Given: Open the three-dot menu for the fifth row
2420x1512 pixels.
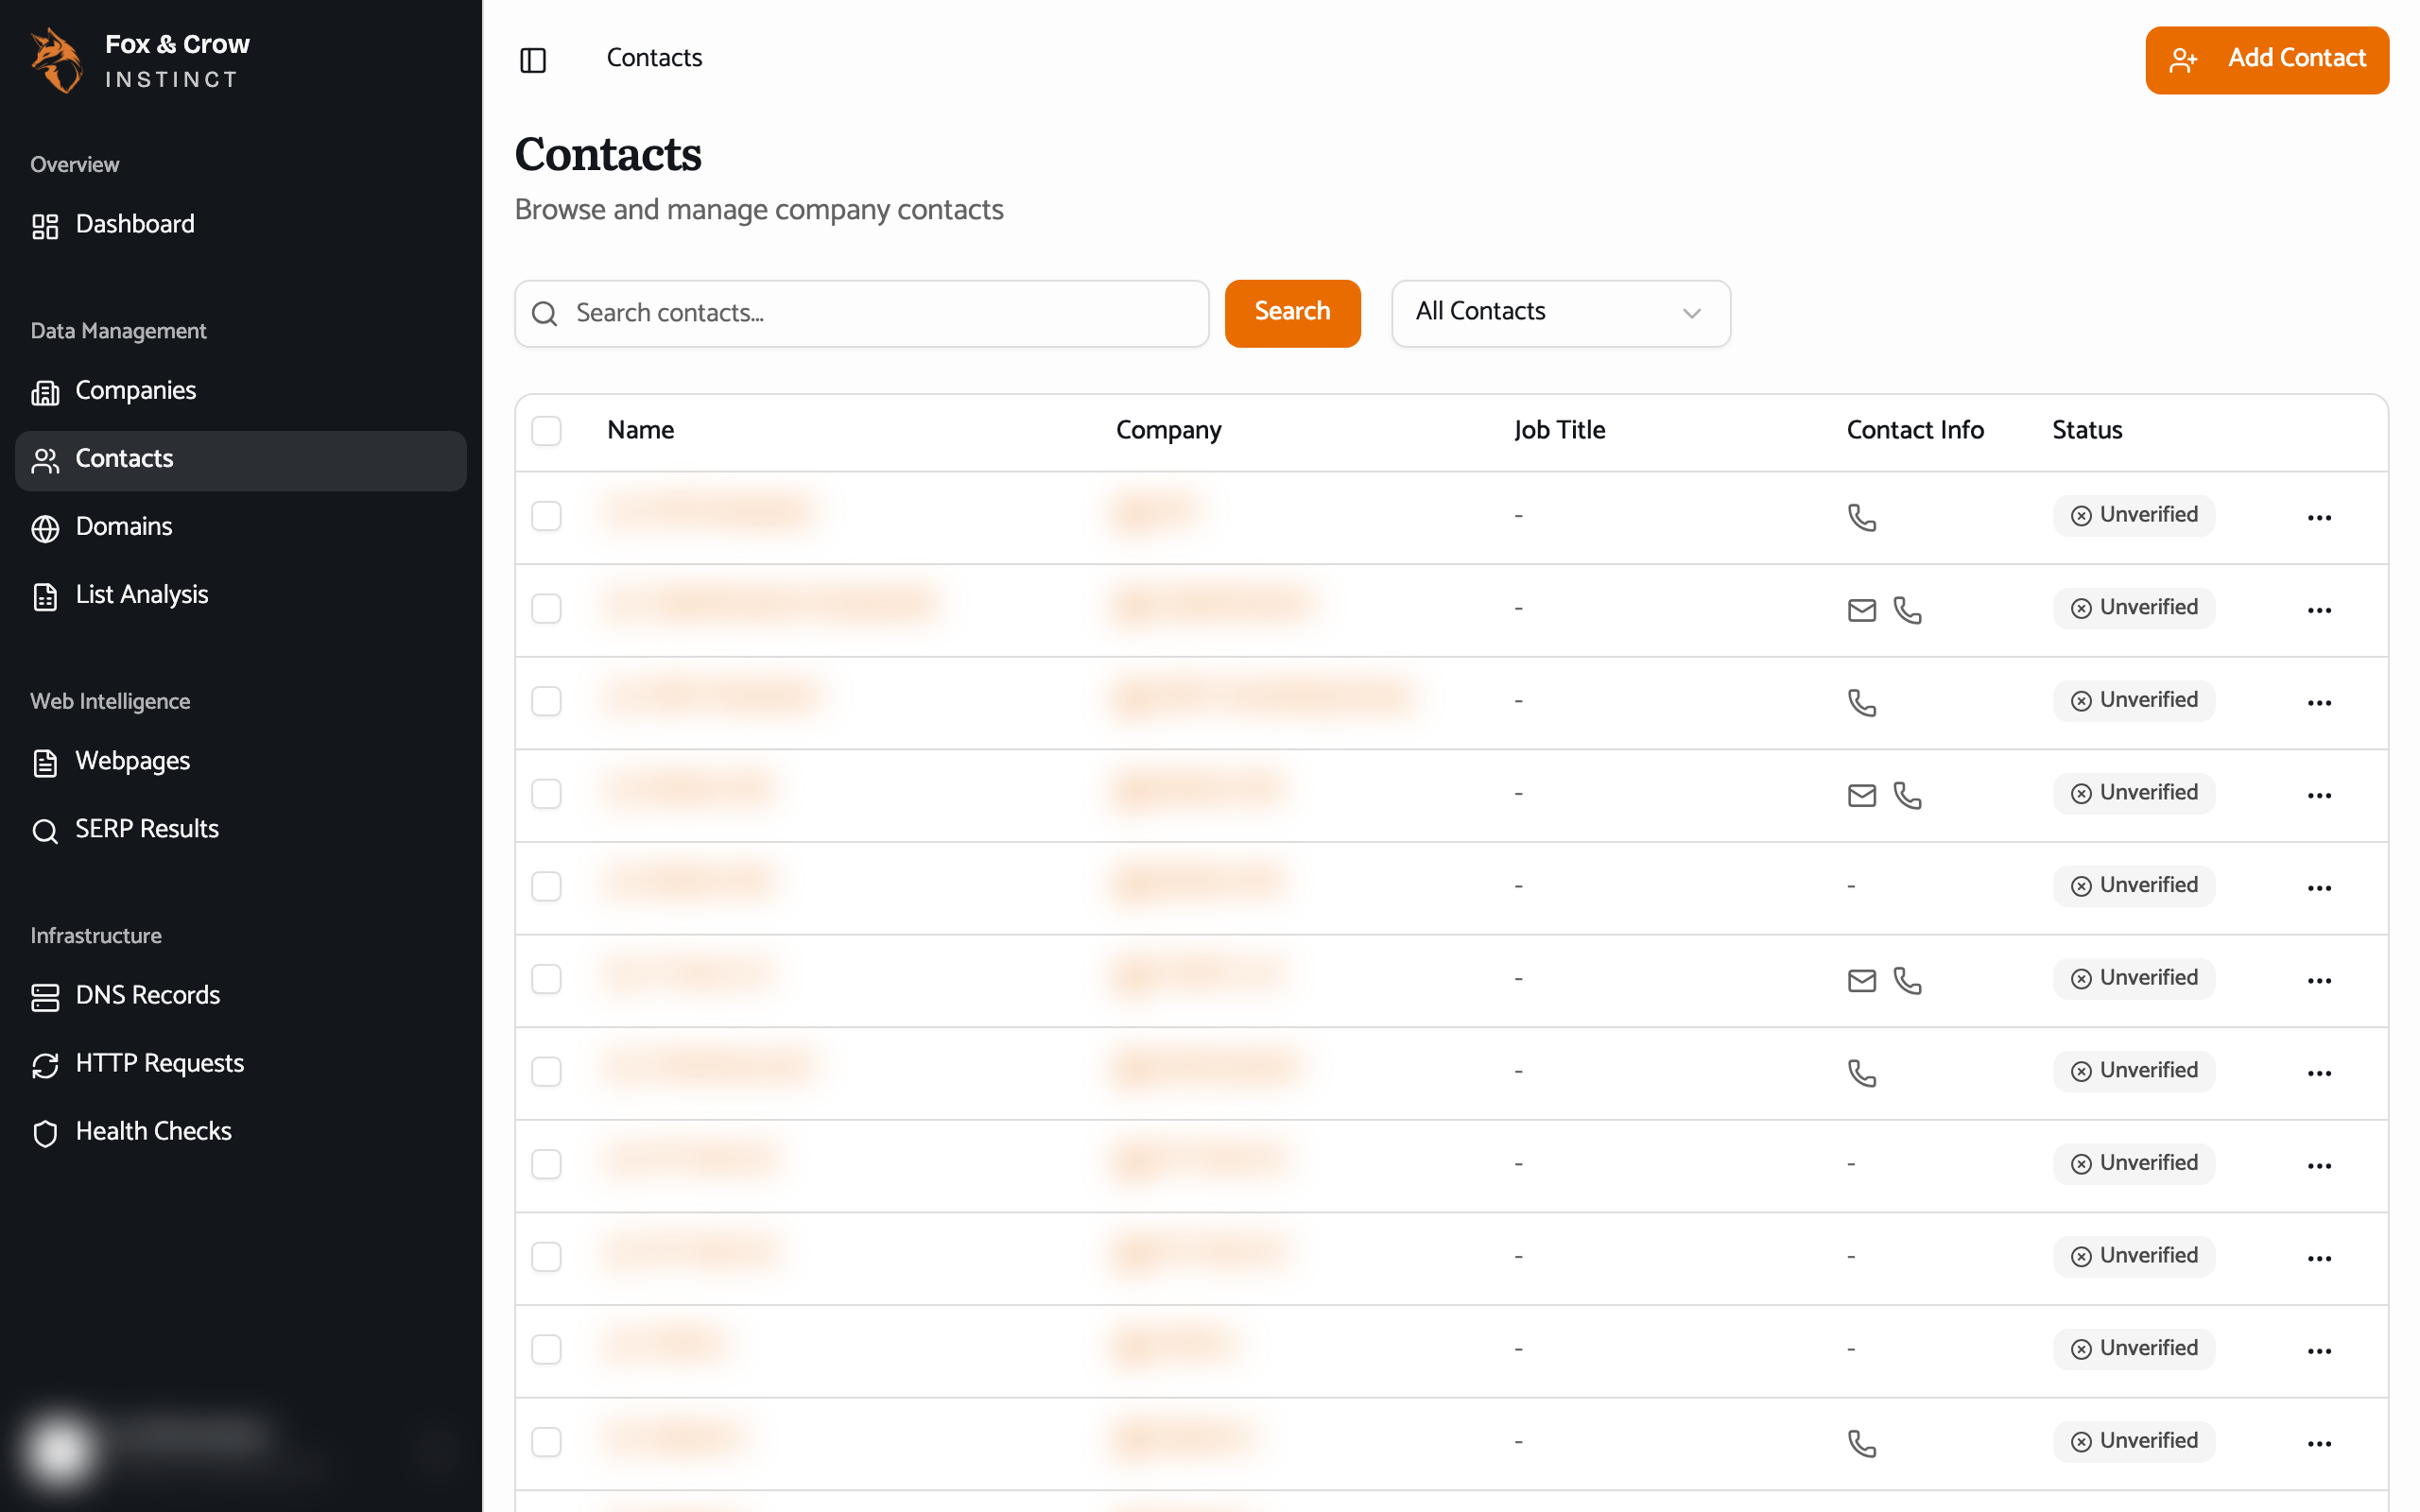Looking at the screenshot, I should coord(2319,888).
